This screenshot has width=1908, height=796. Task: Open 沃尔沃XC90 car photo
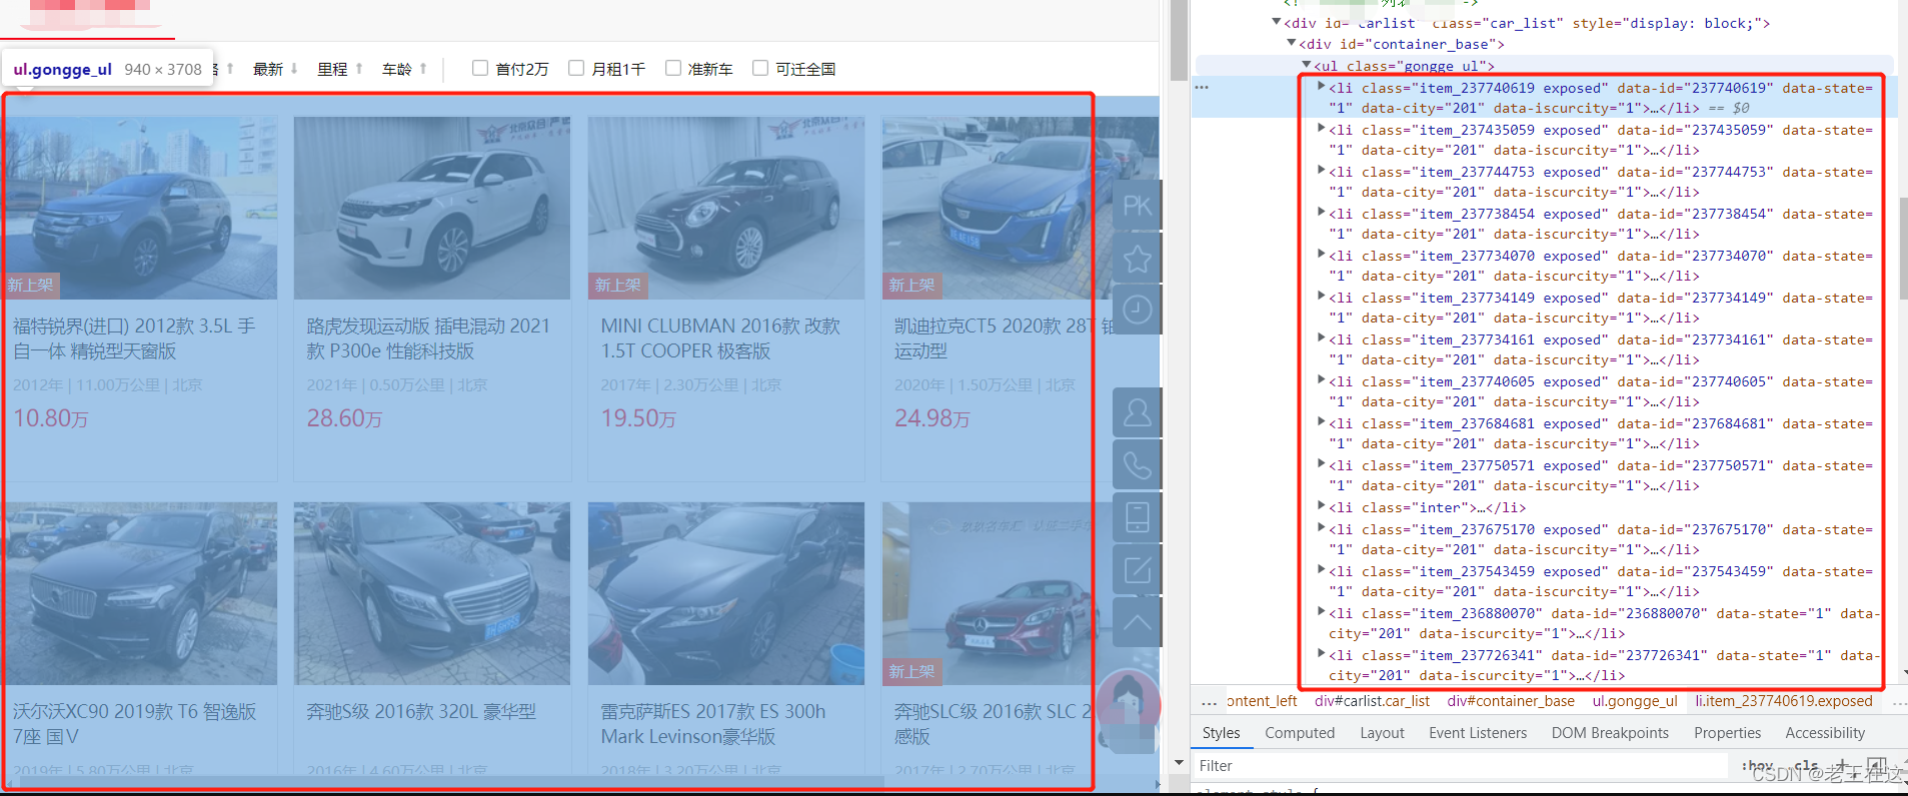coord(140,593)
